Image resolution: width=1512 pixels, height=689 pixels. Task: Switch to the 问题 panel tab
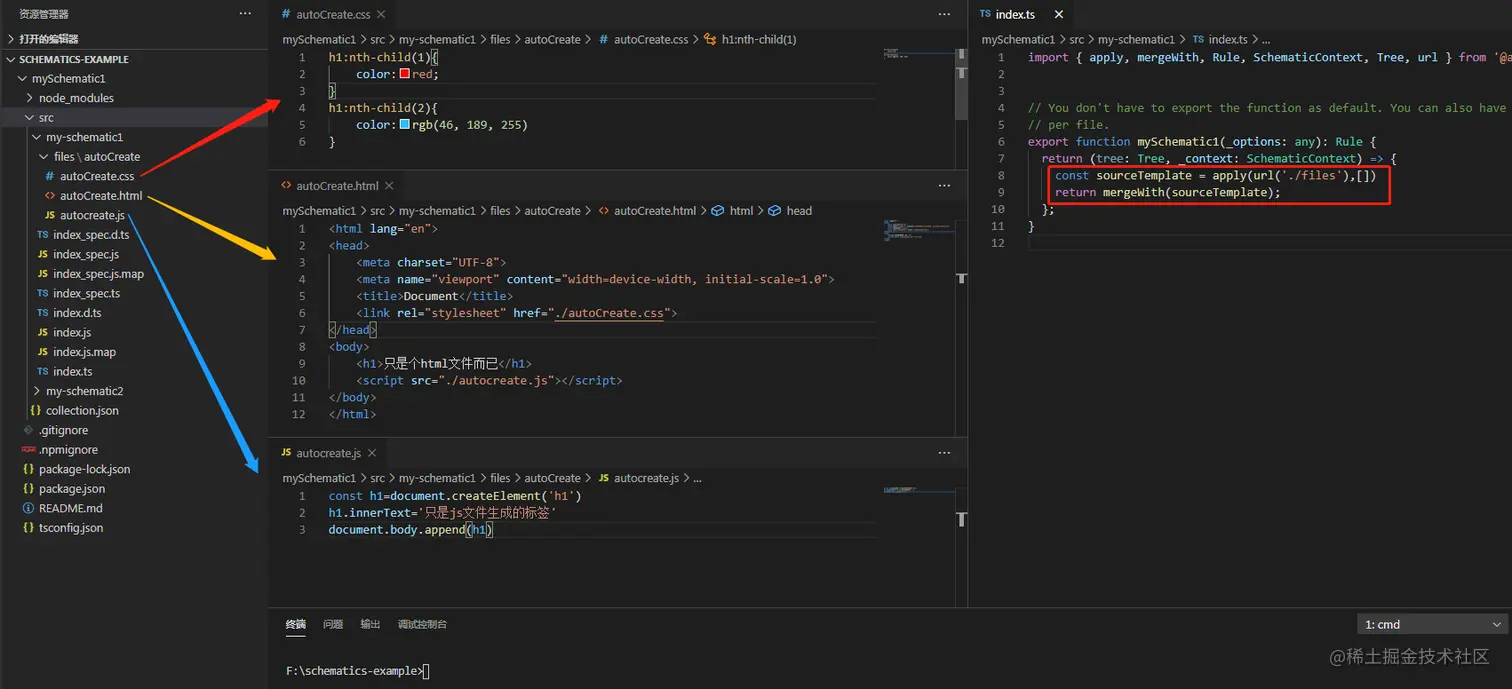pos(331,623)
